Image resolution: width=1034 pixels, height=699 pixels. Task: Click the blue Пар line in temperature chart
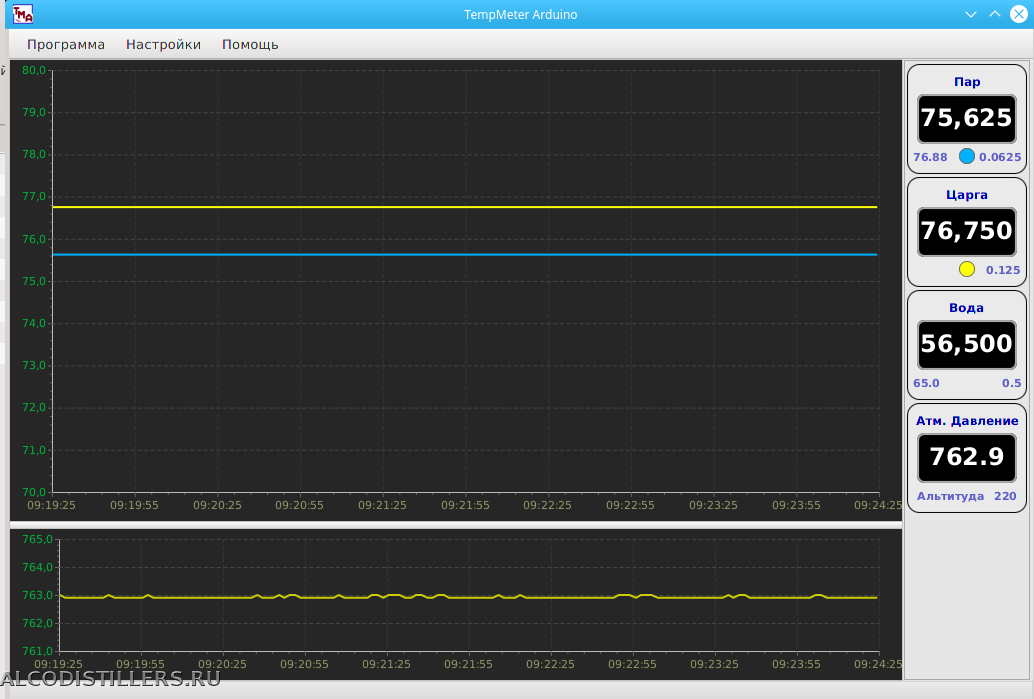click(x=465, y=254)
